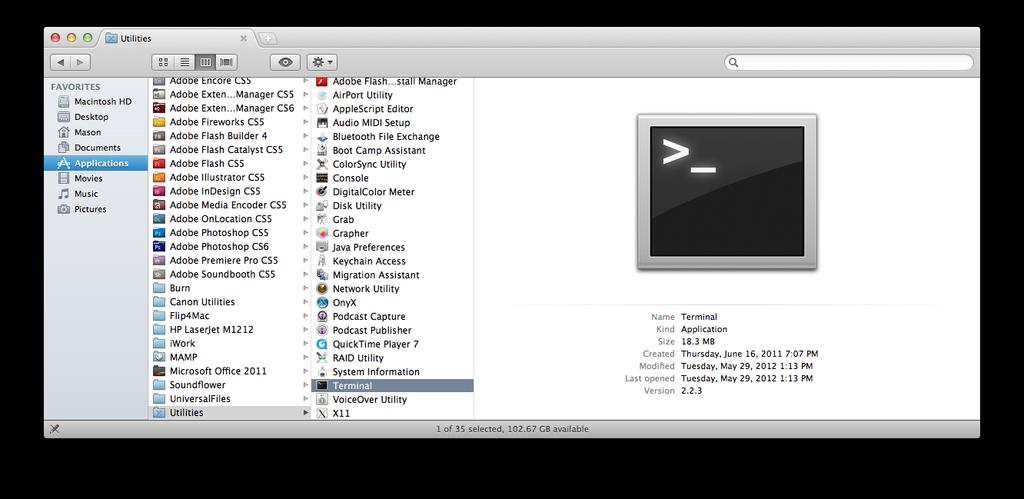
Task: Expand the MAMP folder arrow
Action: pyautogui.click(x=305, y=357)
